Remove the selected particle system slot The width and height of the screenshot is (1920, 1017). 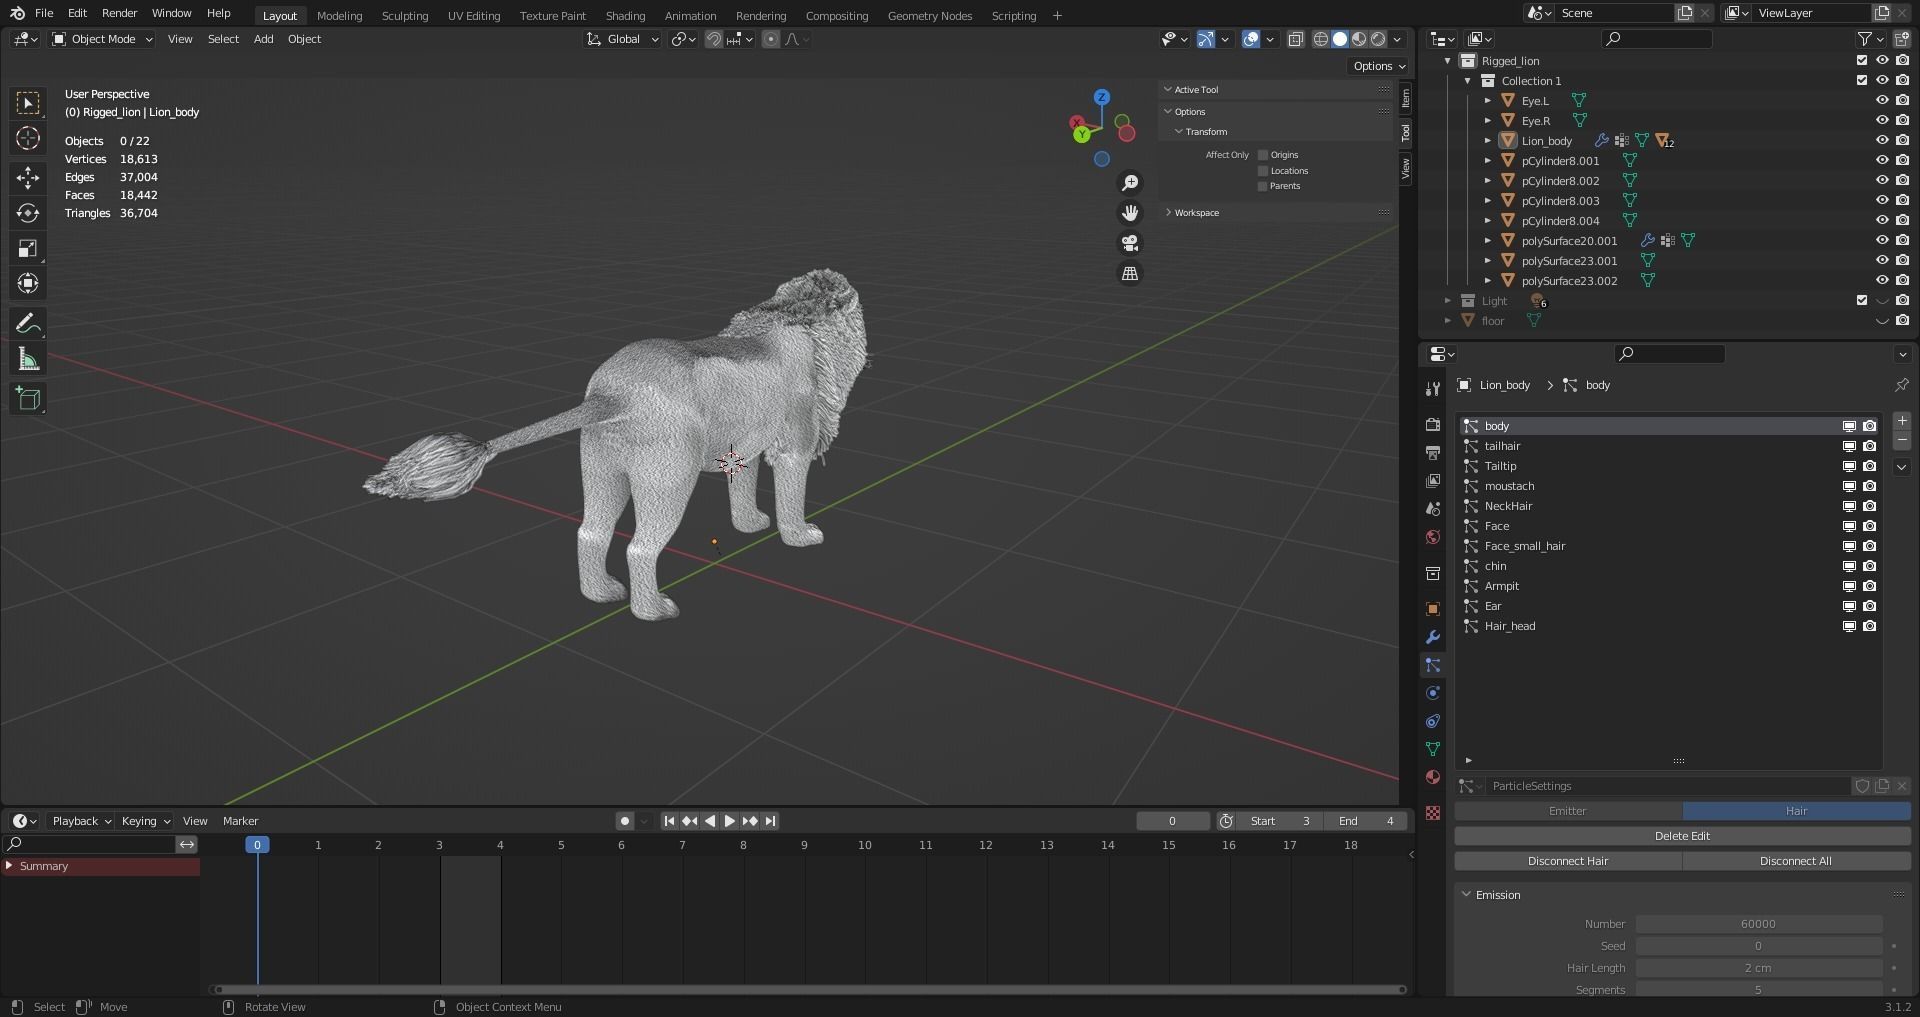[x=1902, y=440]
